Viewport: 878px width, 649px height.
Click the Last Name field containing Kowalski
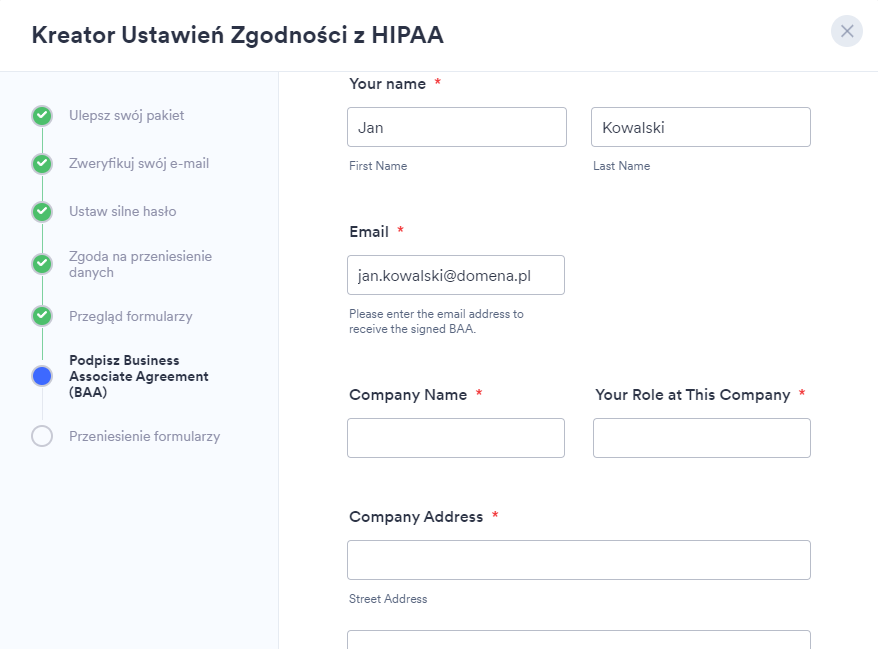point(700,127)
